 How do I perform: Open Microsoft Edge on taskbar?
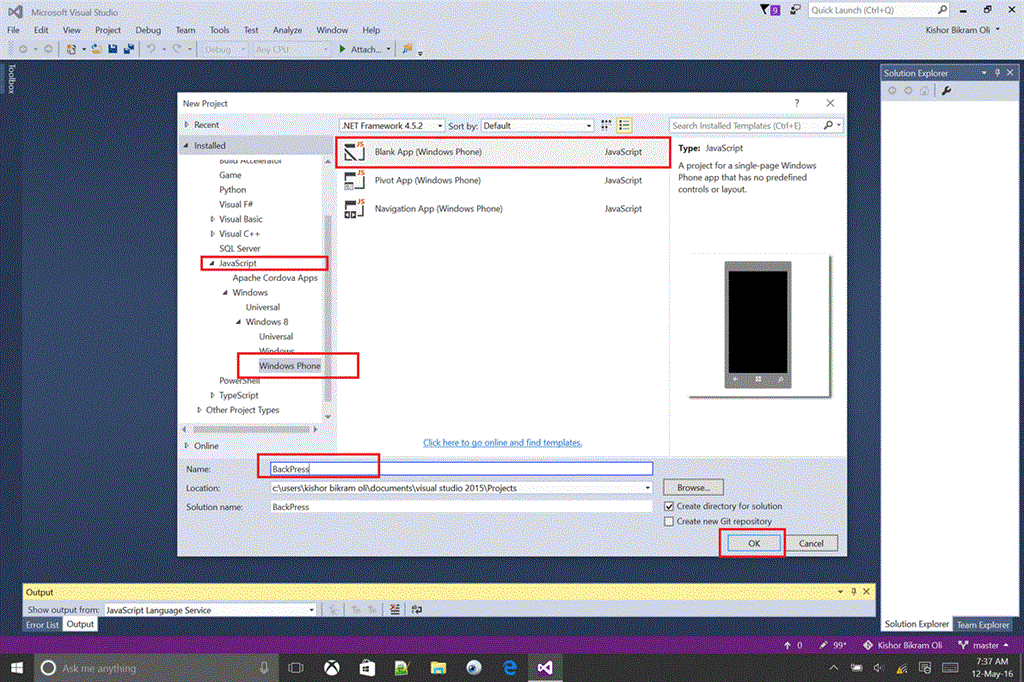coord(509,668)
